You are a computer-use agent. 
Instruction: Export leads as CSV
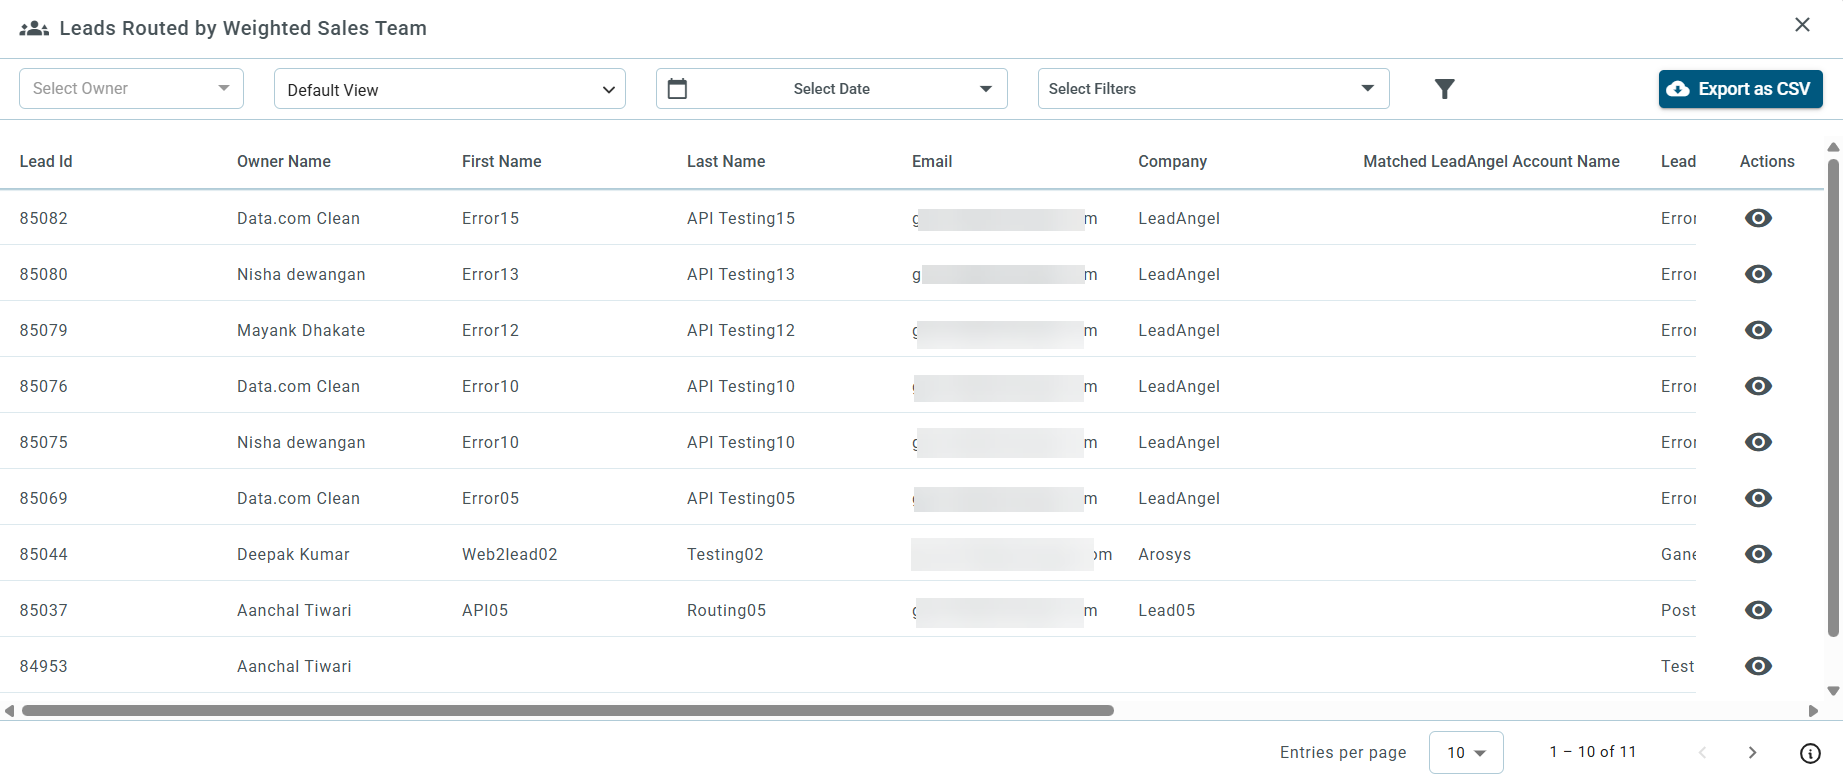click(1740, 89)
